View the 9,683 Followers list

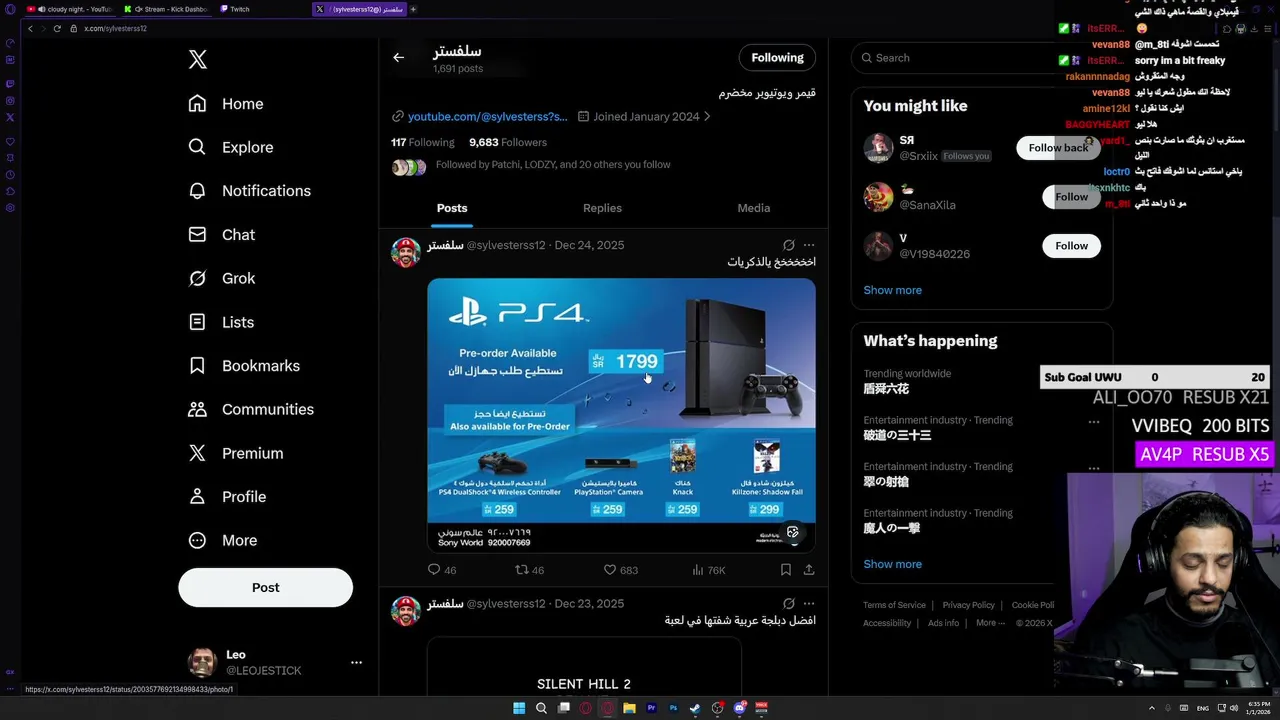point(508,143)
